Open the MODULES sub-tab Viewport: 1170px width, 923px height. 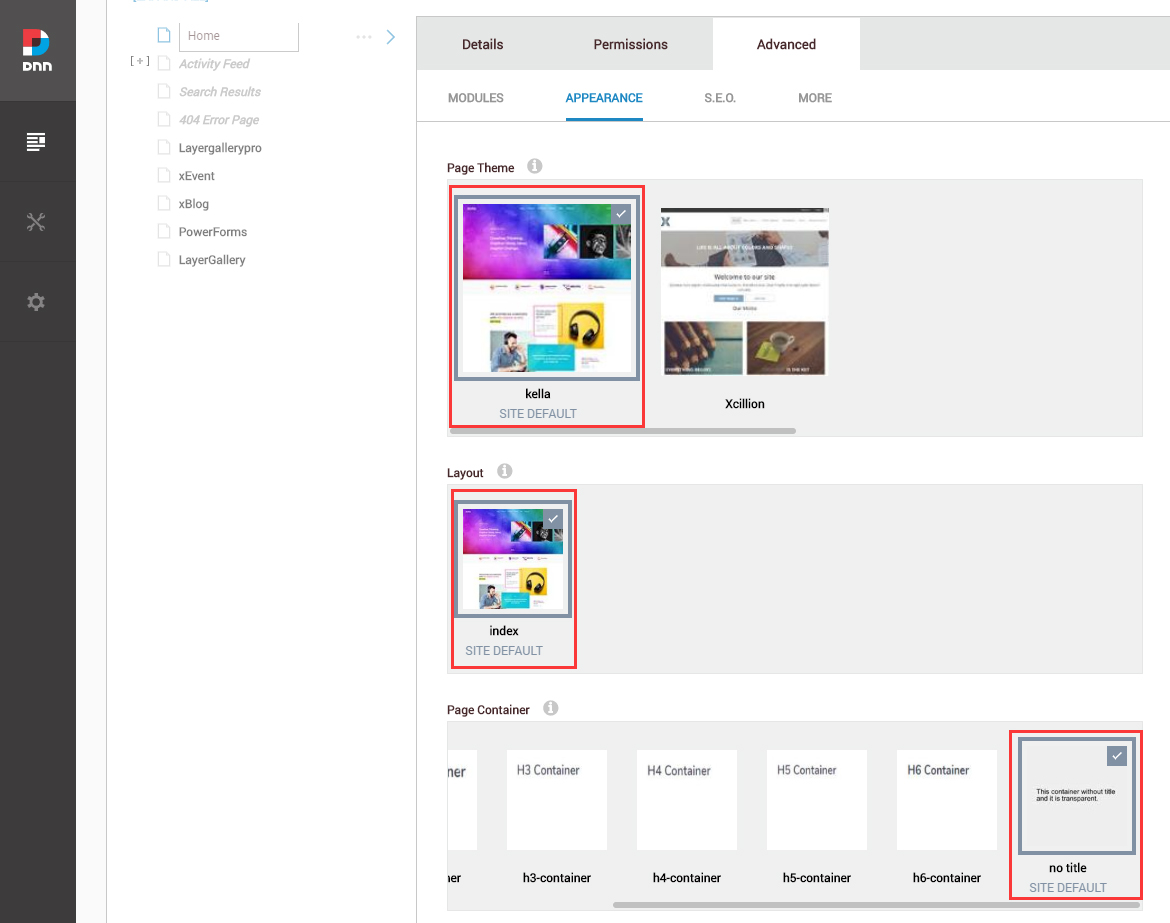[x=476, y=98]
